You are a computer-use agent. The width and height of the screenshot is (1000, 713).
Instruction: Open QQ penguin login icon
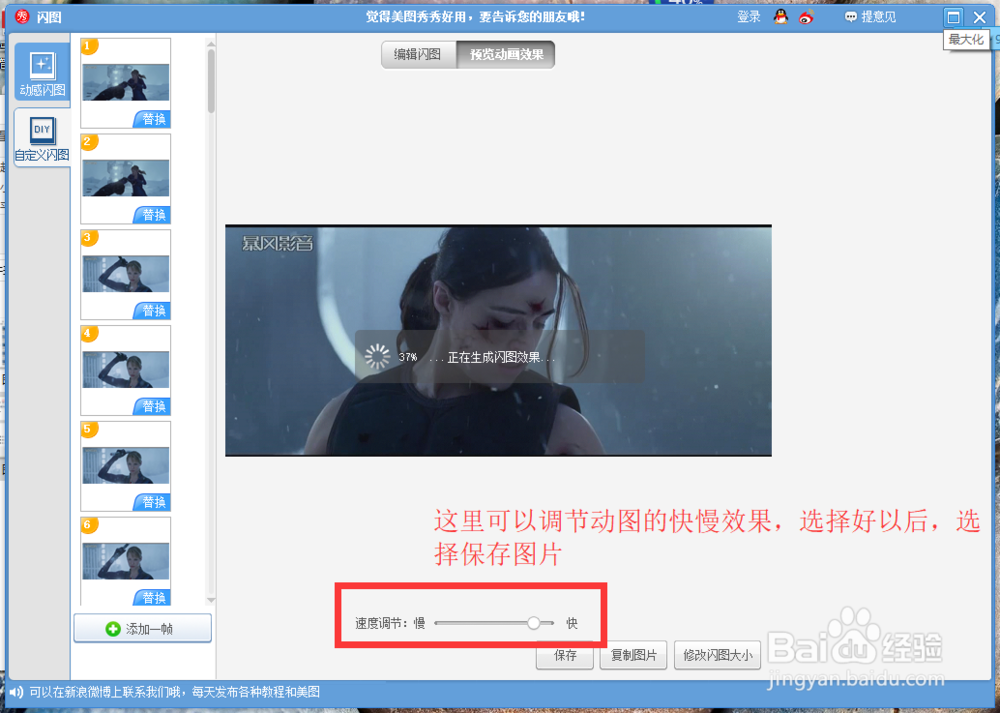tap(781, 17)
